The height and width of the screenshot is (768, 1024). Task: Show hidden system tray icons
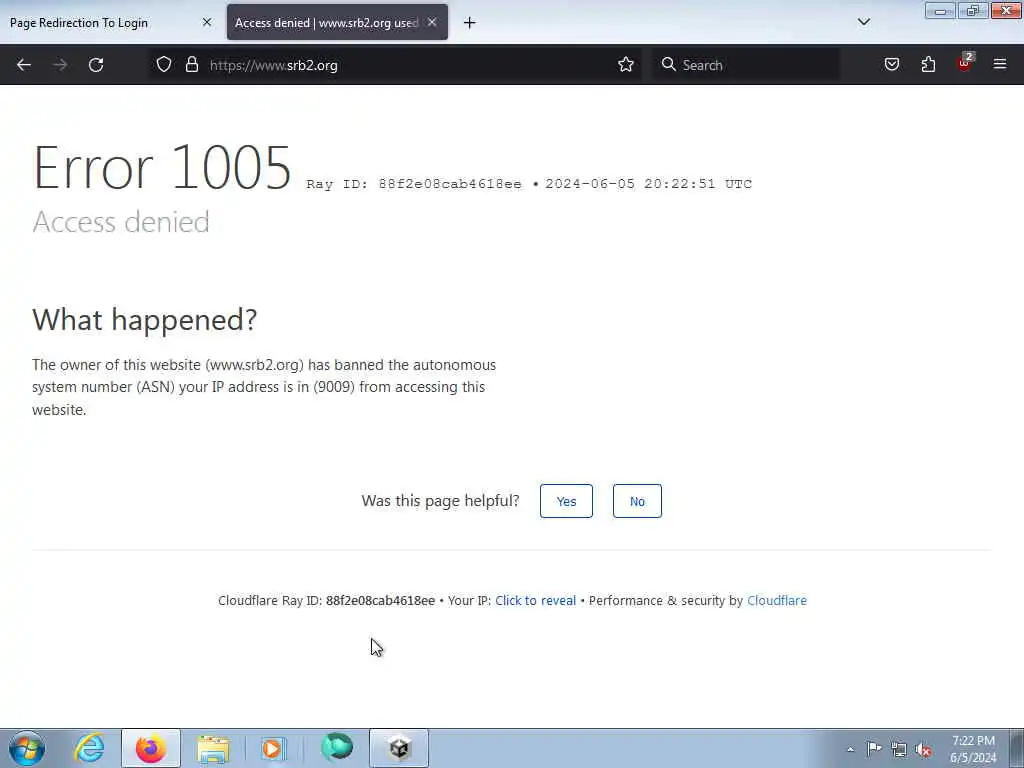[x=850, y=749]
